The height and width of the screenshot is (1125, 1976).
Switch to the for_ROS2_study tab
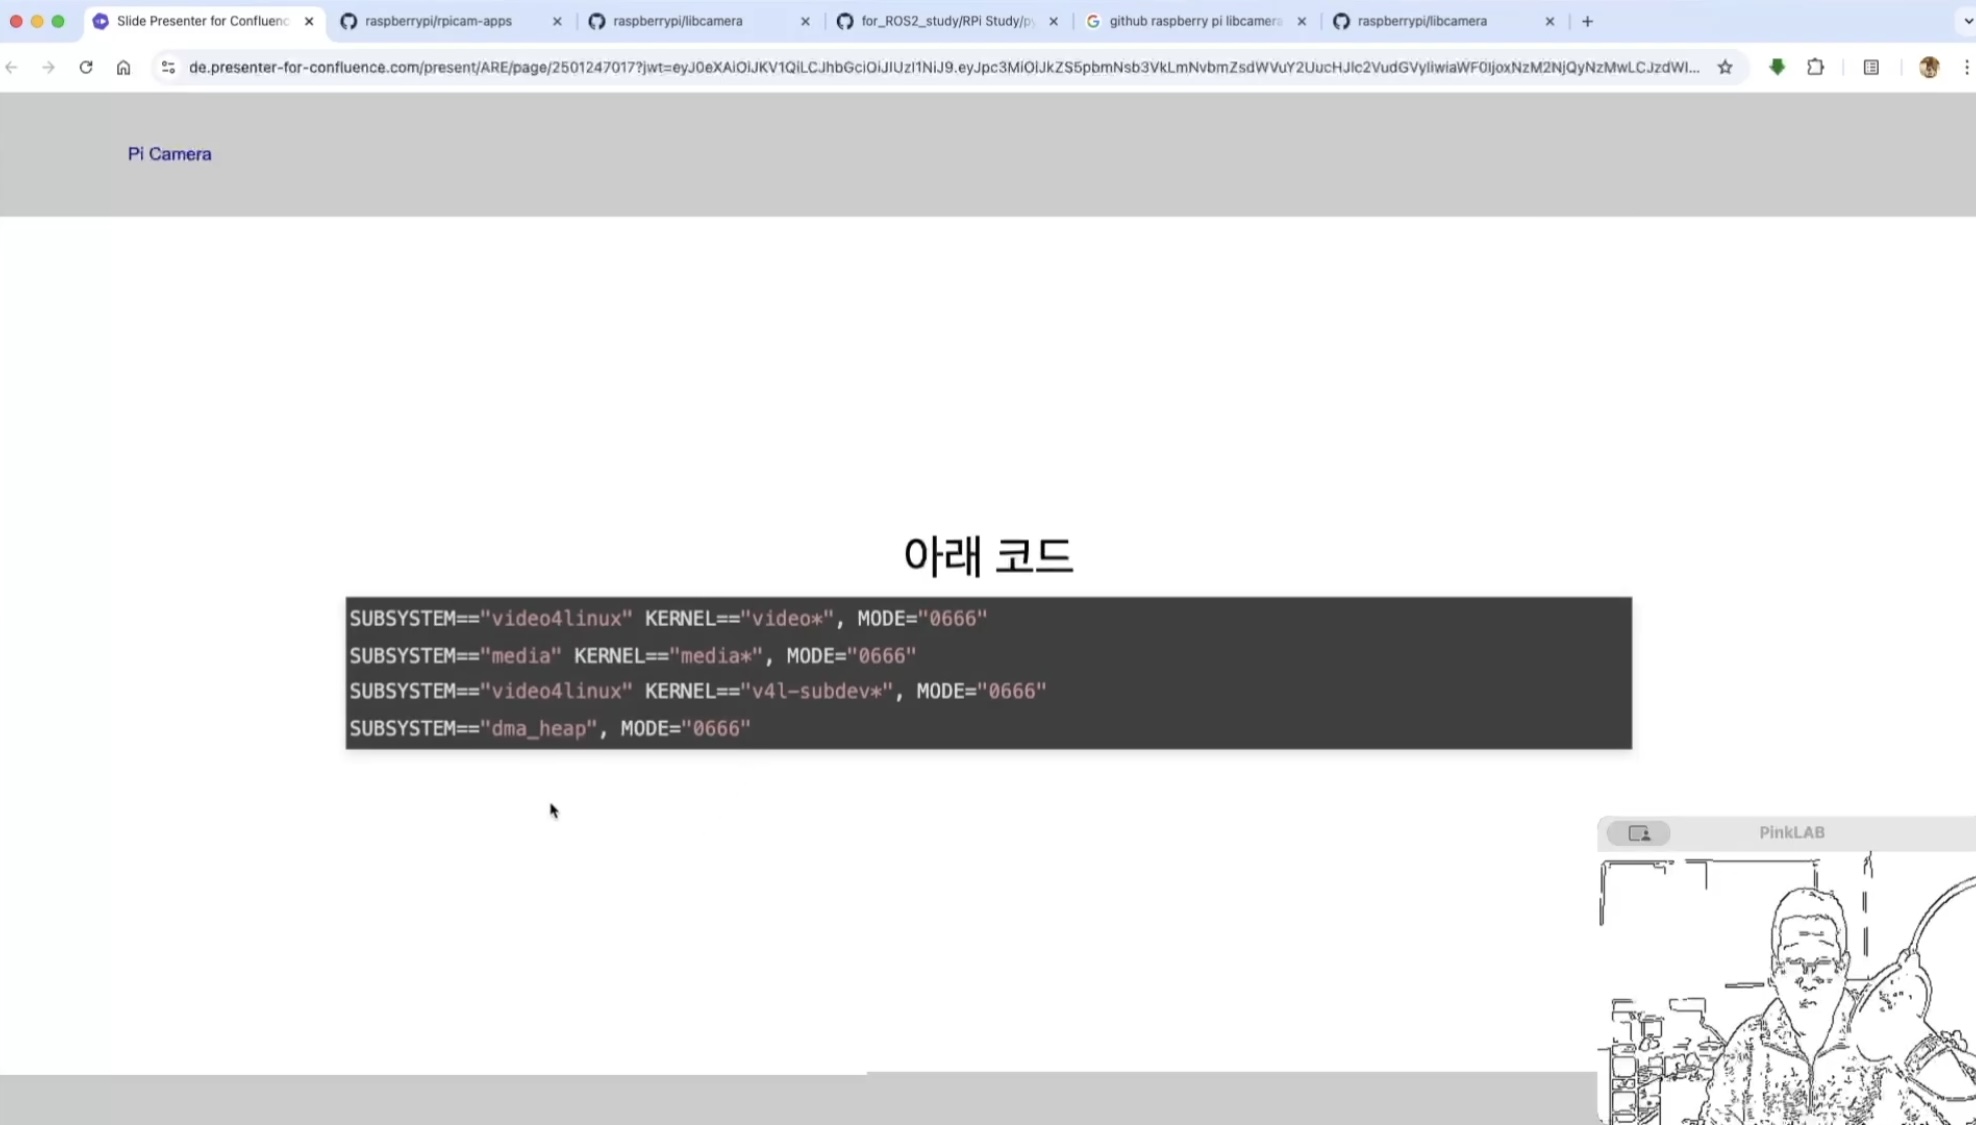[946, 21]
